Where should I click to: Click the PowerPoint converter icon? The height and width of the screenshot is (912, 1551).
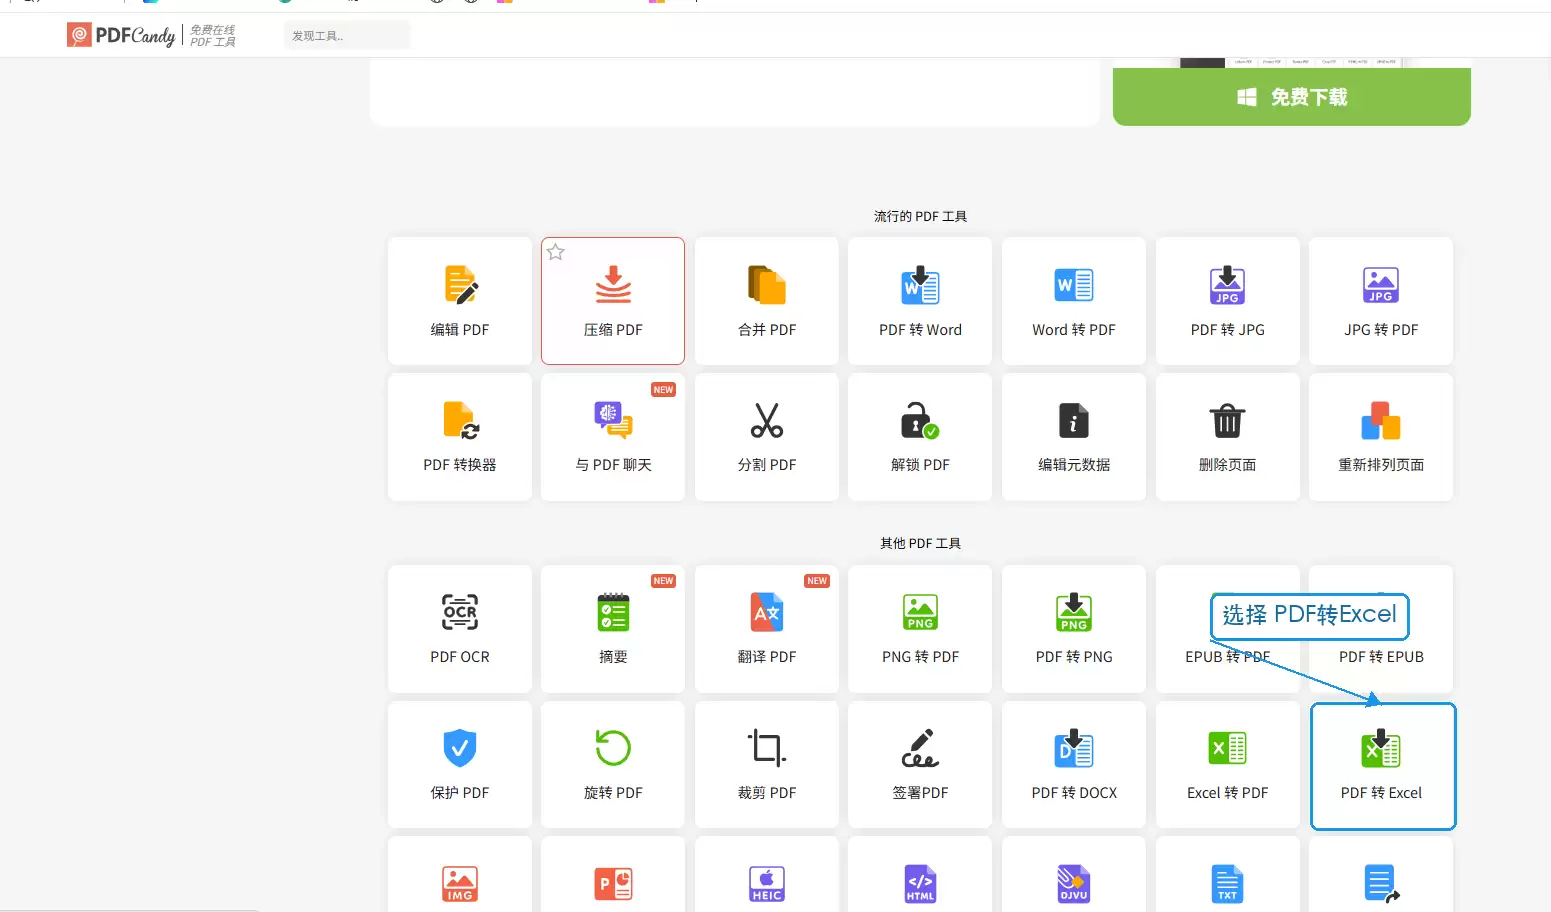pyautogui.click(x=613, y=884)
